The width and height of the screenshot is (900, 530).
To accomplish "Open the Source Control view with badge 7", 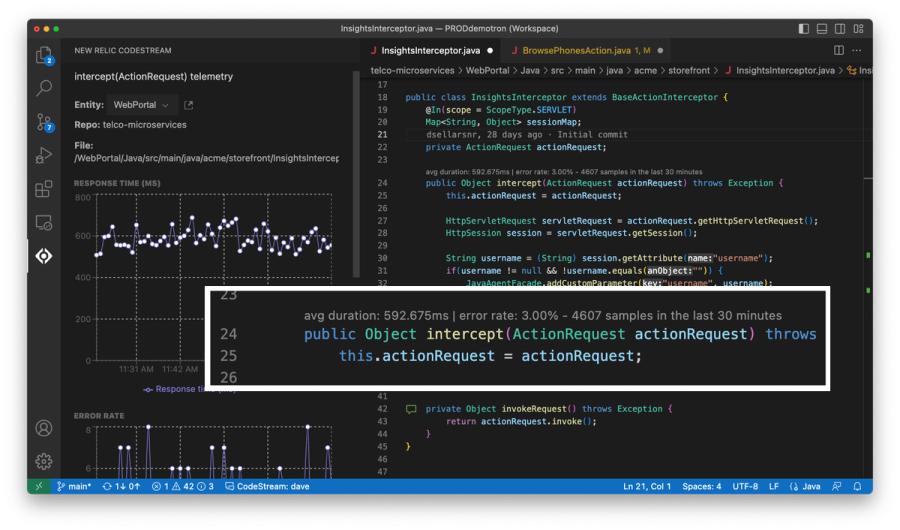I will tap(44, 122).
